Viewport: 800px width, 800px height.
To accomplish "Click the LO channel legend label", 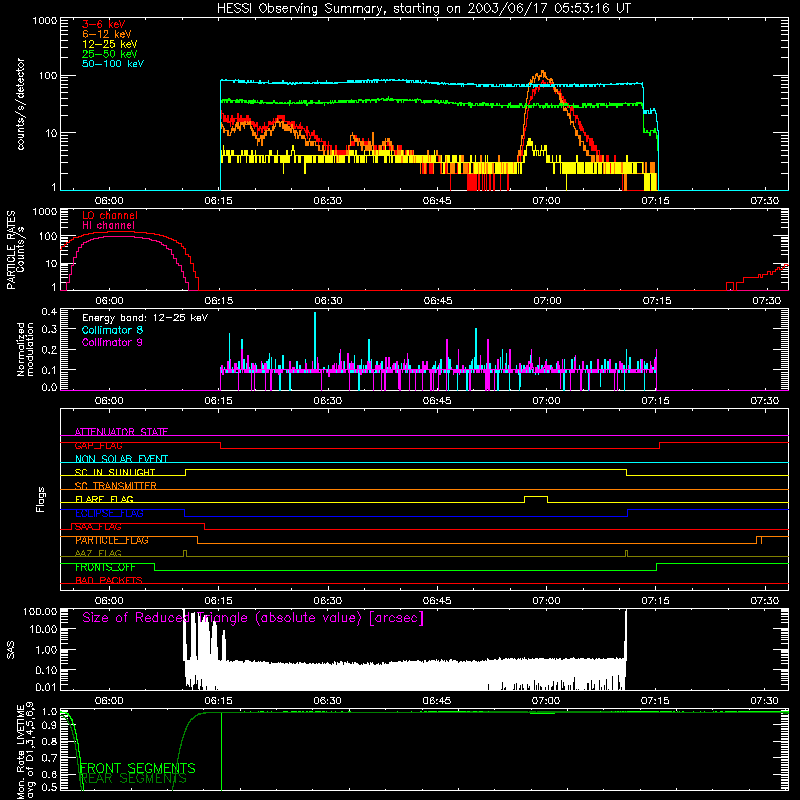I will tap(109, 215).
